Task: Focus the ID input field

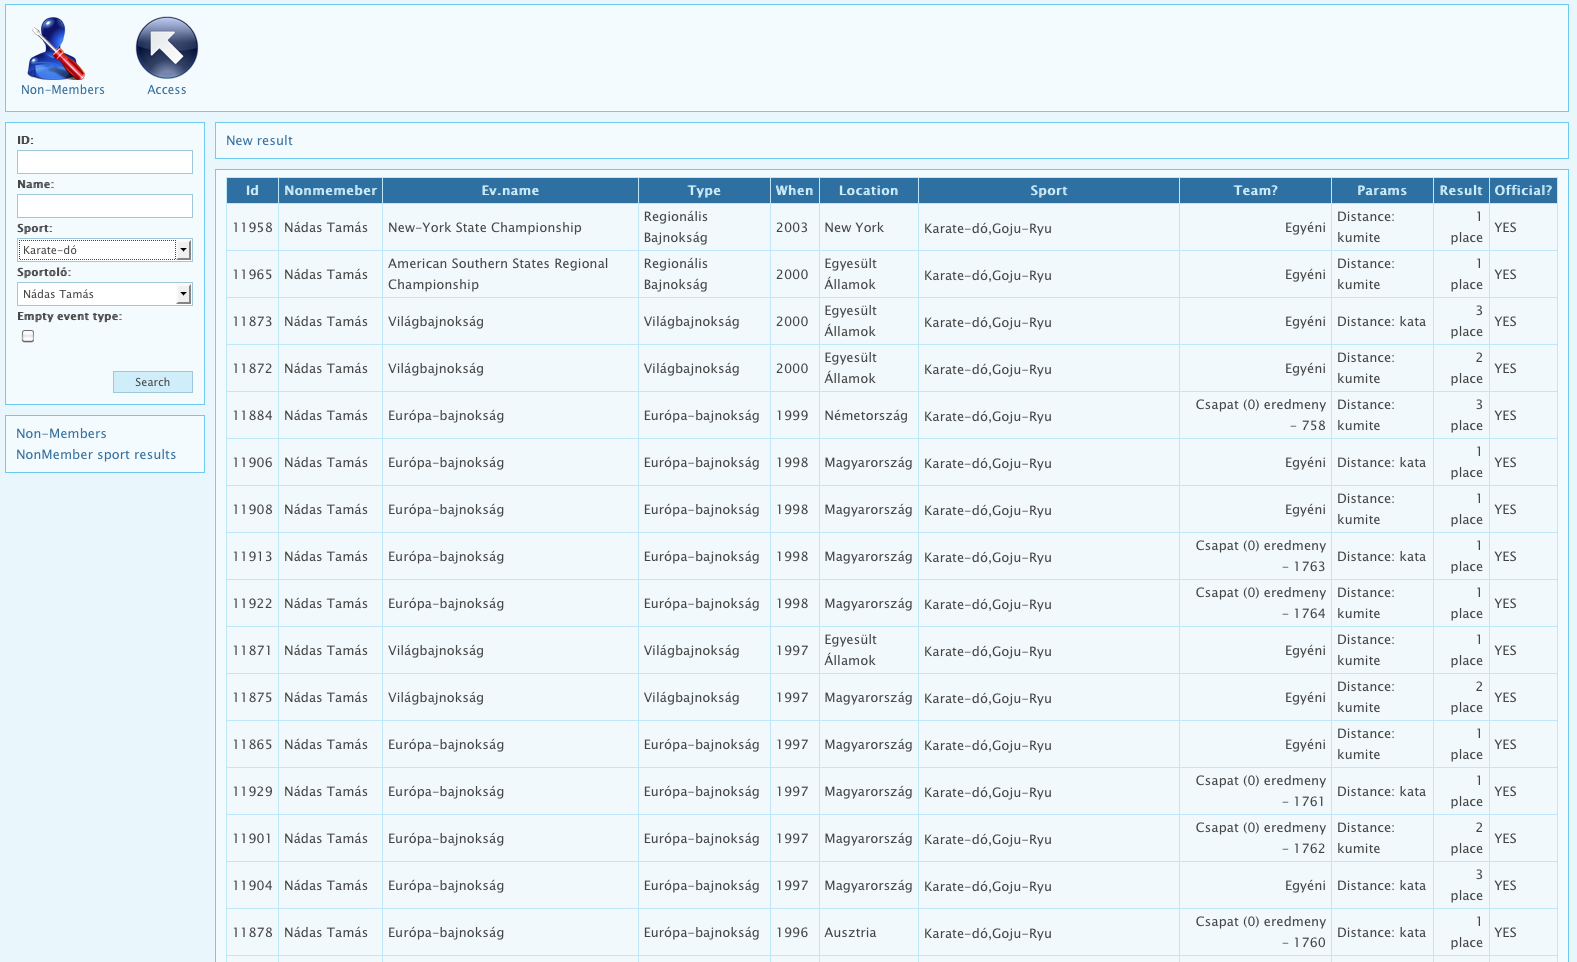Action: [105, 162]
